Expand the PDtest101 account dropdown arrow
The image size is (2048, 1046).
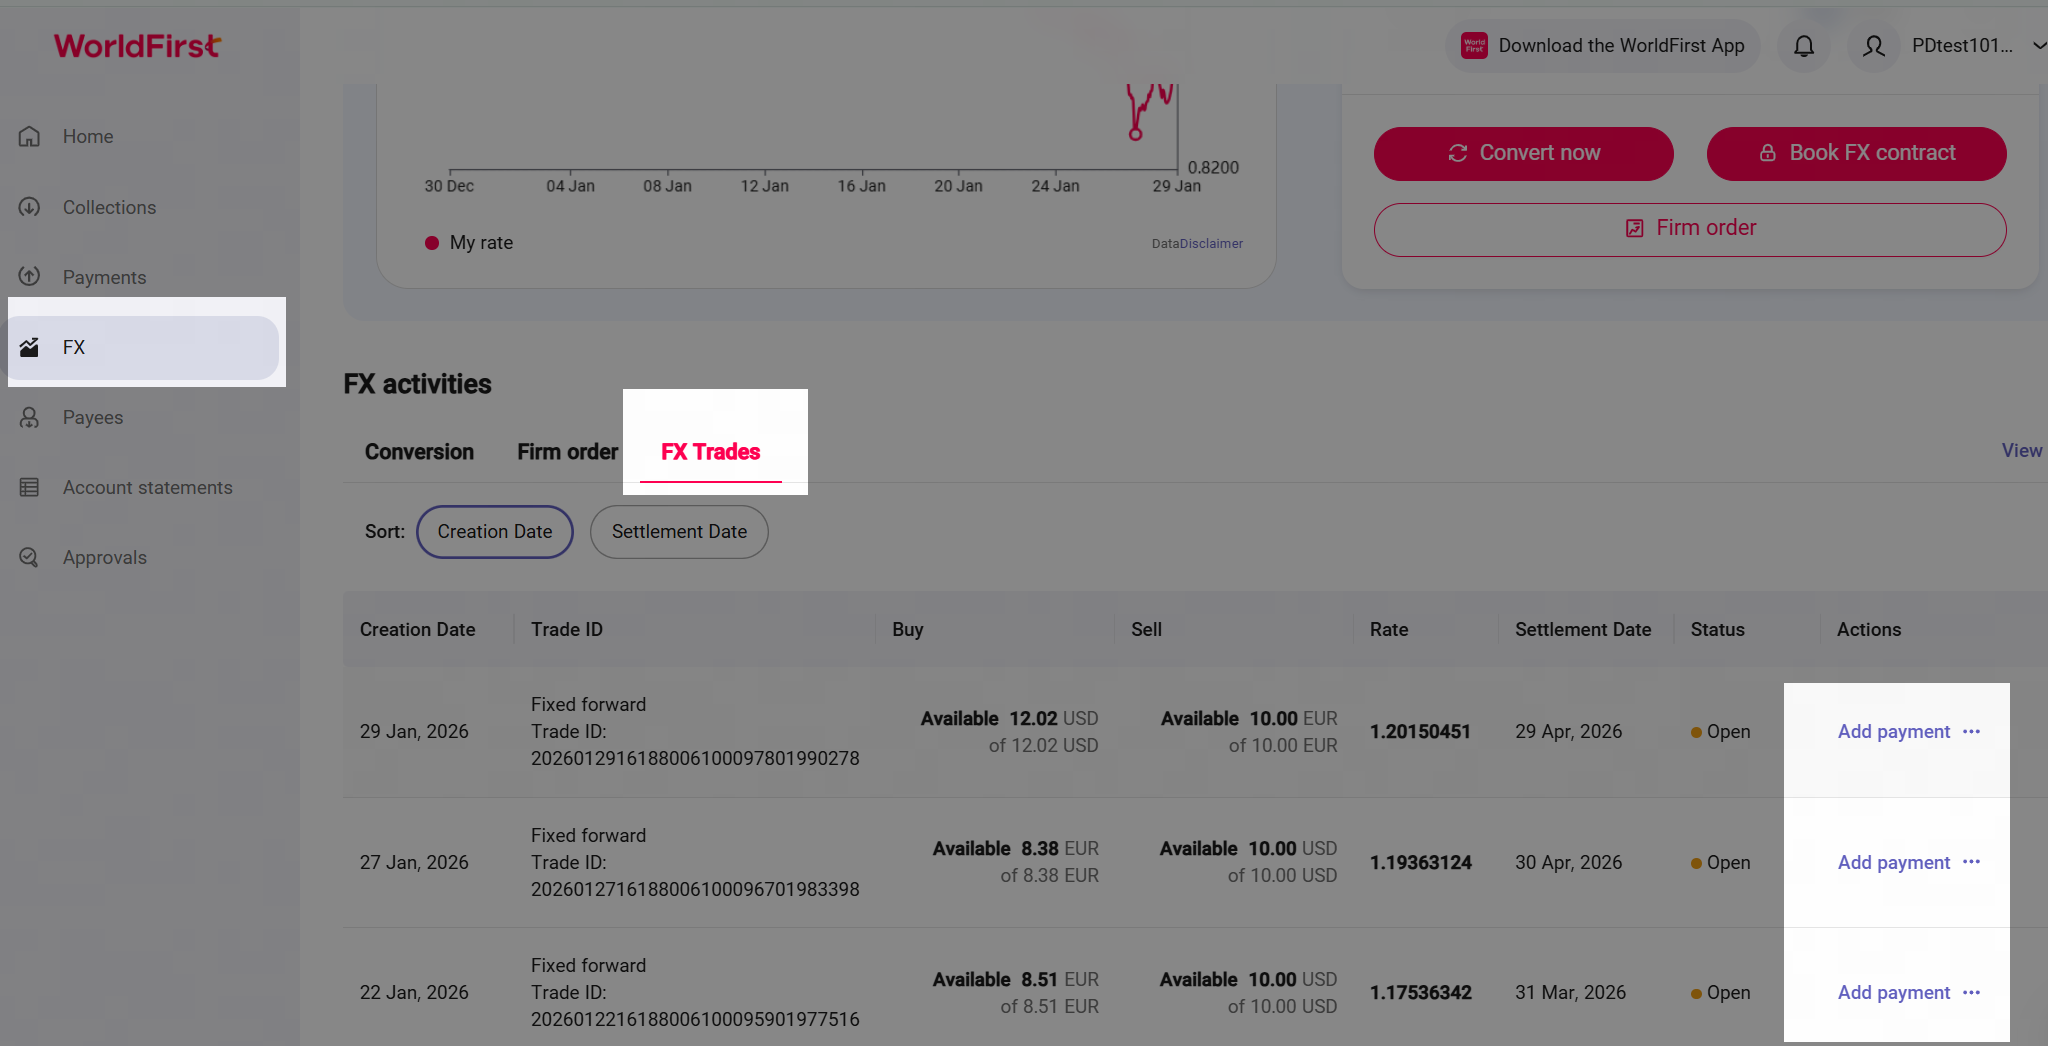tap(2038, 46)
